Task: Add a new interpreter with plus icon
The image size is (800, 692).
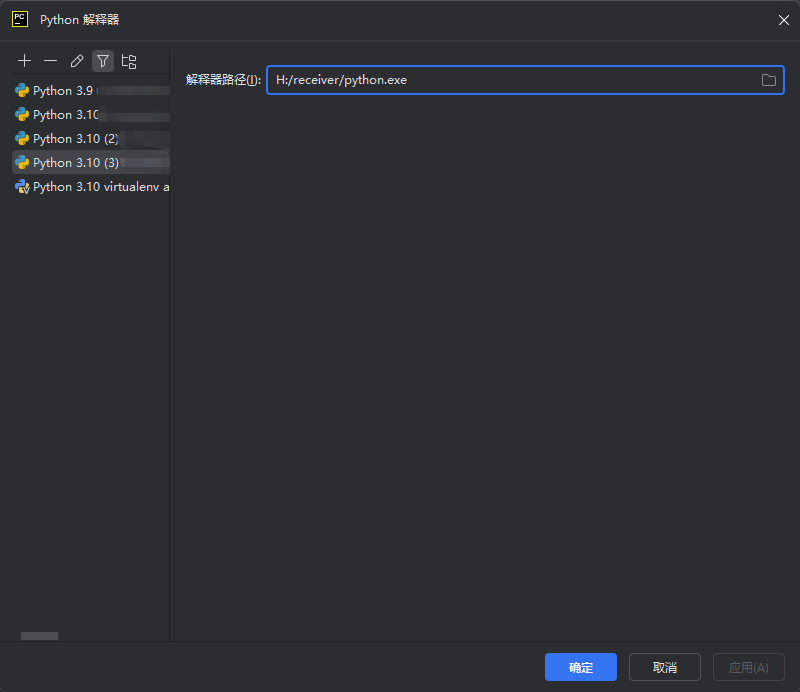Action: click(24, 61)
